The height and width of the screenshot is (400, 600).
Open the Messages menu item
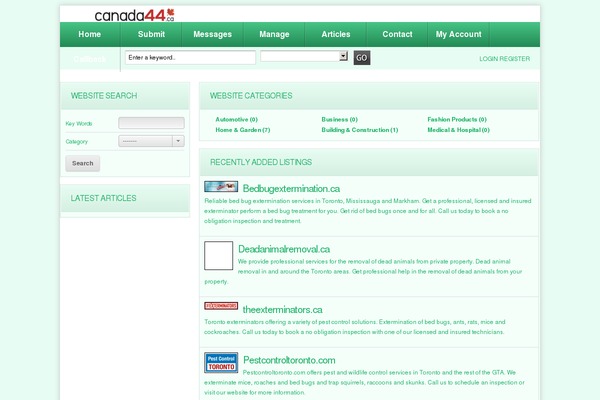click(x=212, y=34)
